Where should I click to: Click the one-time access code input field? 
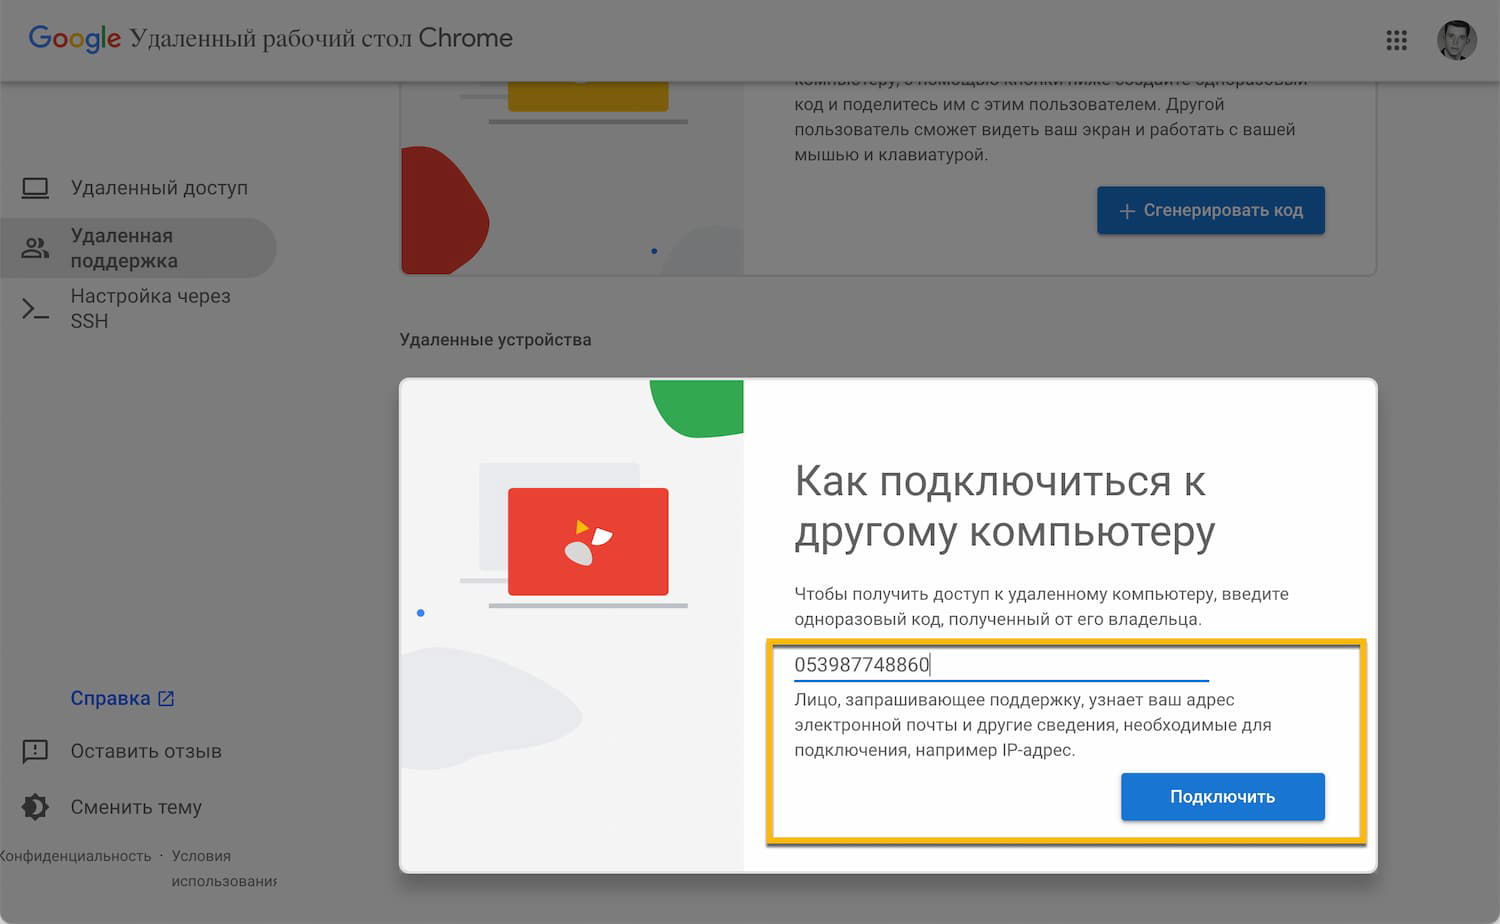click(x=1000, y=663)
